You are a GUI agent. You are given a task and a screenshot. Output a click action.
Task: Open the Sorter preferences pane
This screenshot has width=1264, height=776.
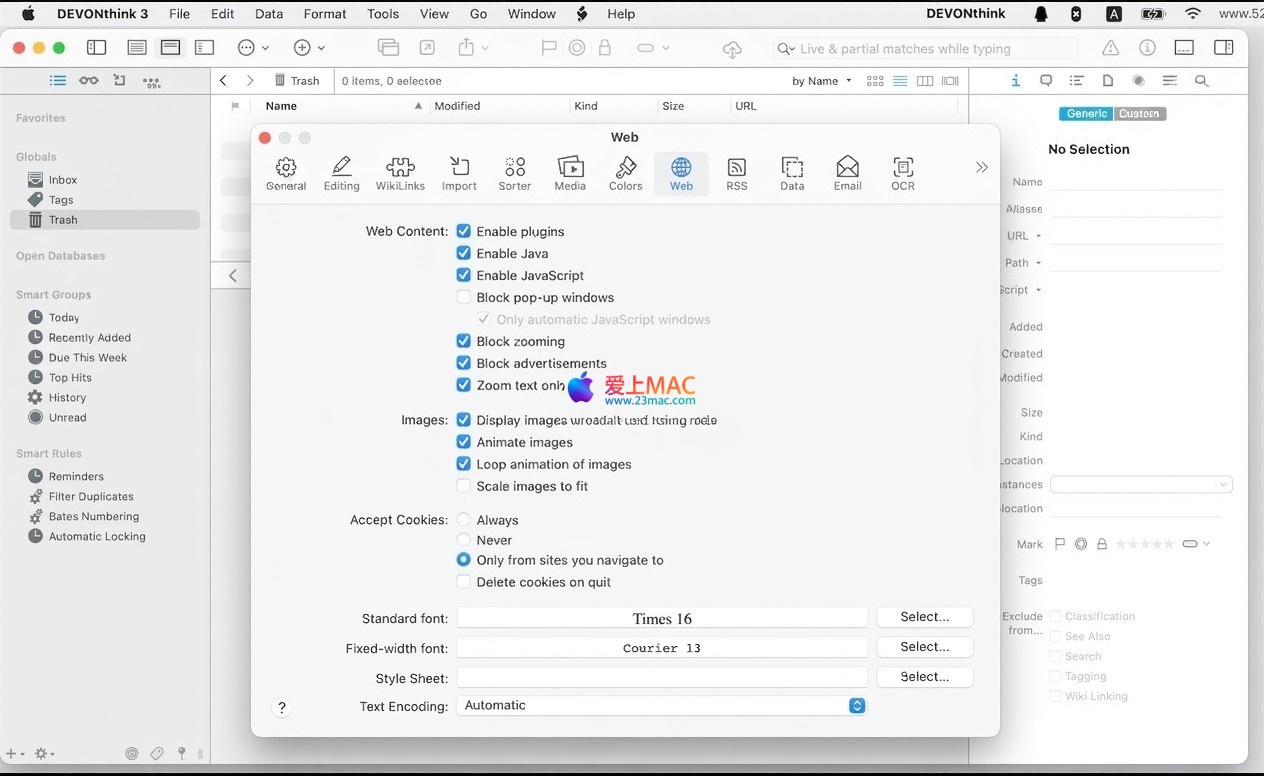pyautogui.click(x=515, y=173)
